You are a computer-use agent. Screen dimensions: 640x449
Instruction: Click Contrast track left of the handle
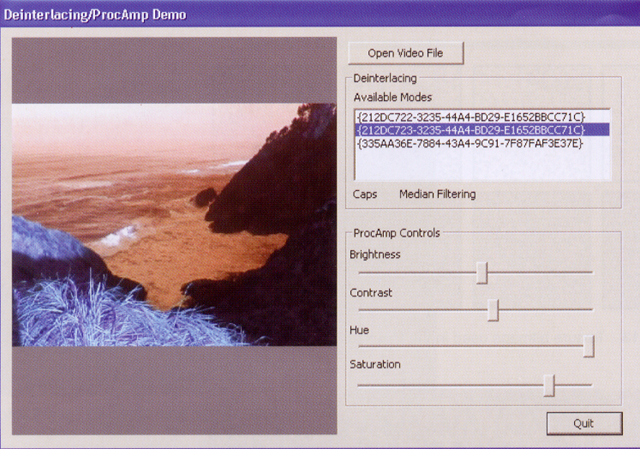[x=420, y=310]
